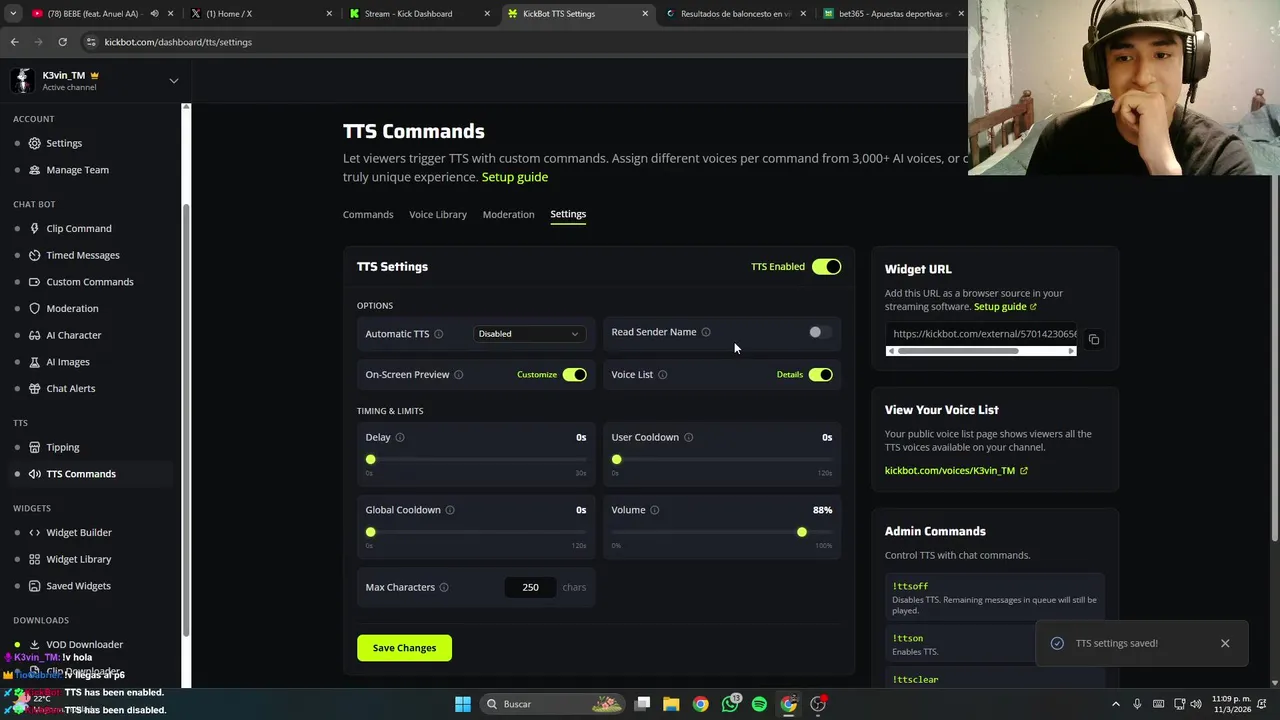Click info icon next to Global Cooldown

(450, 510)
